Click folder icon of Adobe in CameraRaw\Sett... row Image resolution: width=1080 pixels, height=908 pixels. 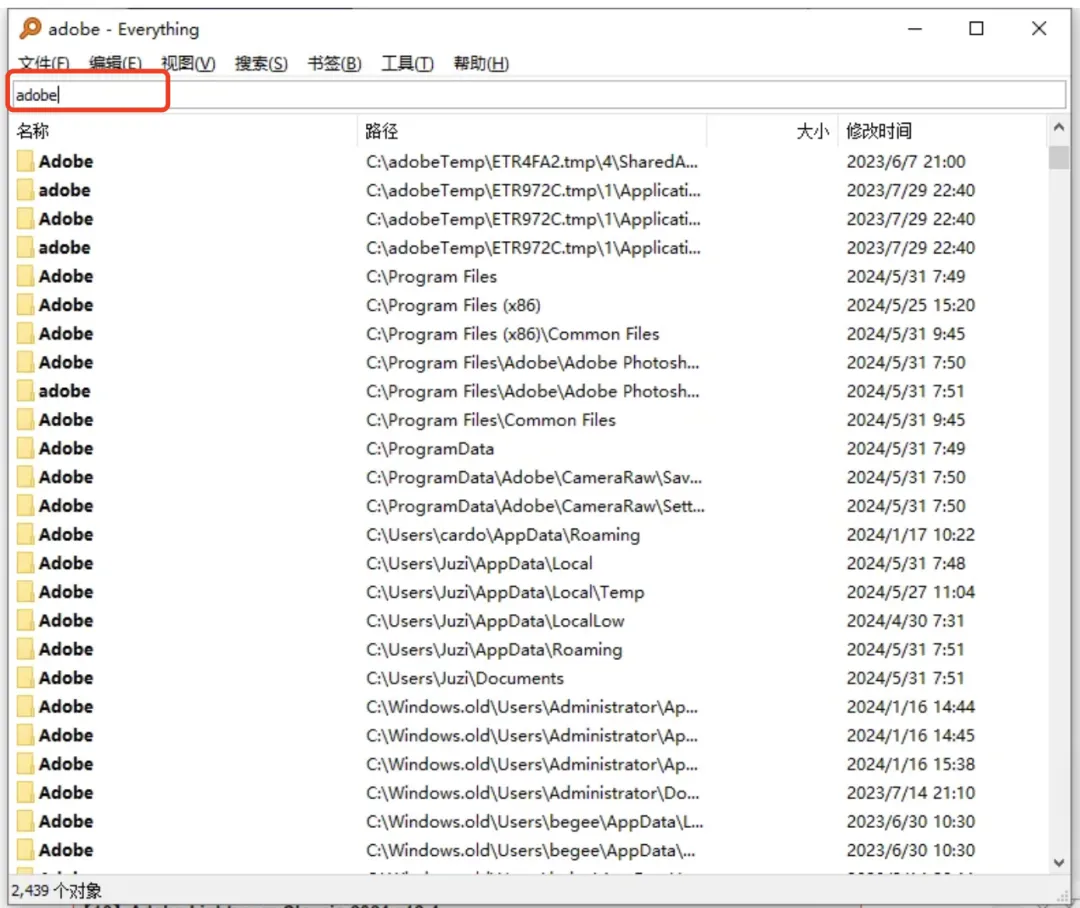point(25,506)
